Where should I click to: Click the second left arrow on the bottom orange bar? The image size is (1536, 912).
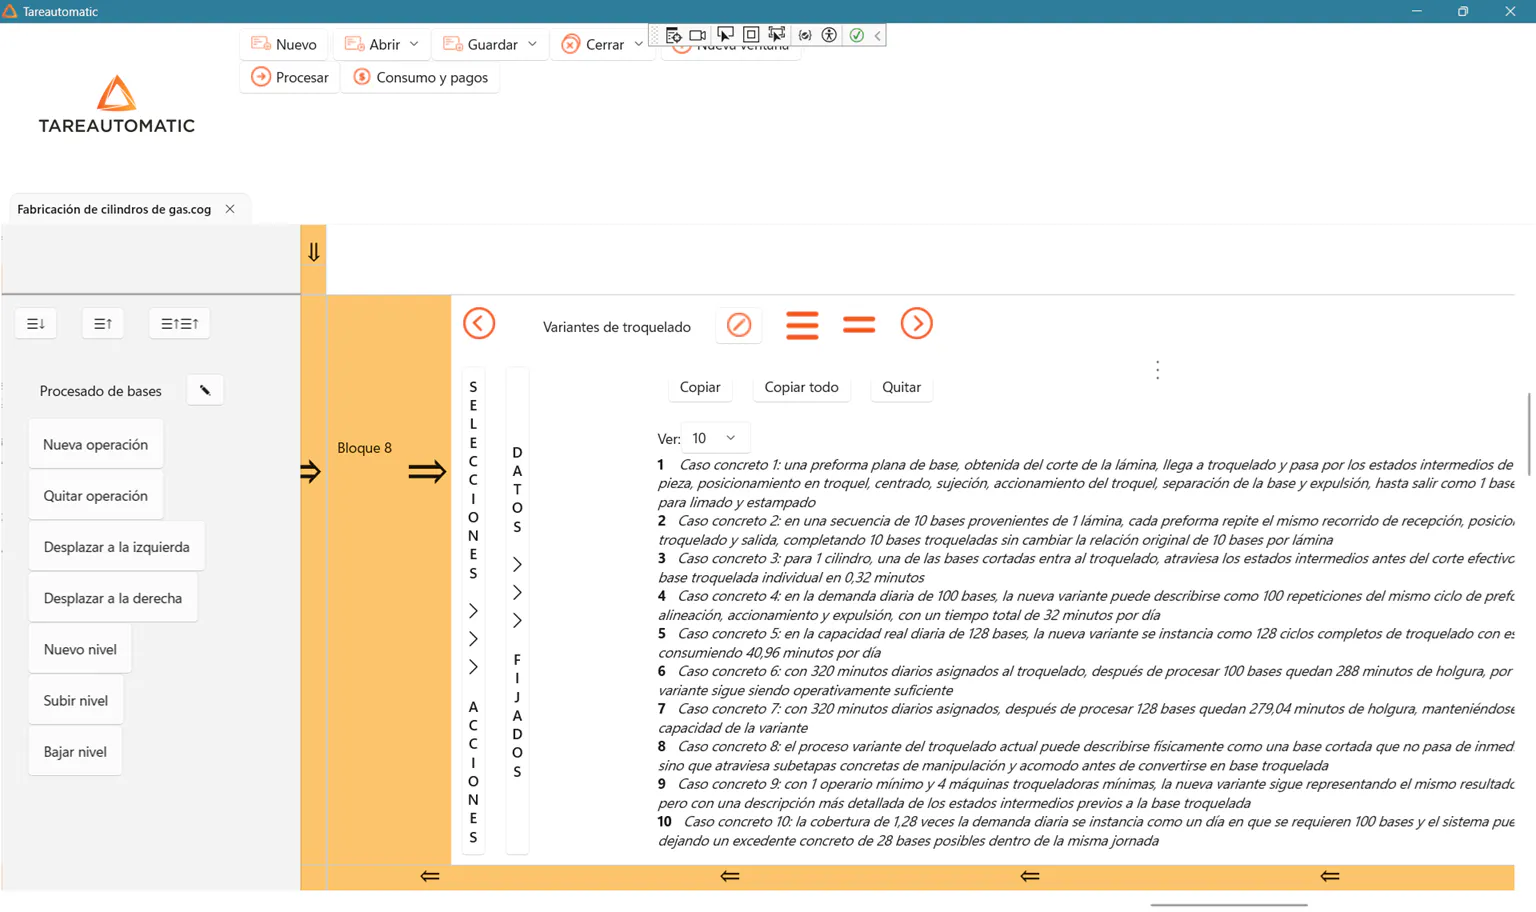click(x=730, y=876)
